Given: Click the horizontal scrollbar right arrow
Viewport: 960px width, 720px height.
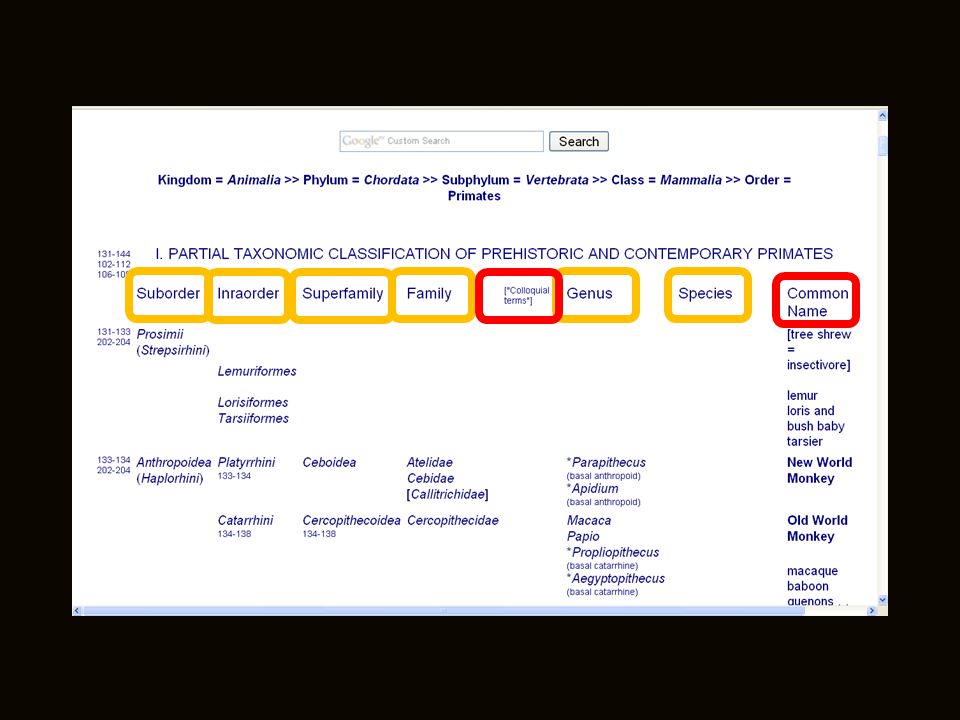Looking at the screenshot, I should [872, 610].
